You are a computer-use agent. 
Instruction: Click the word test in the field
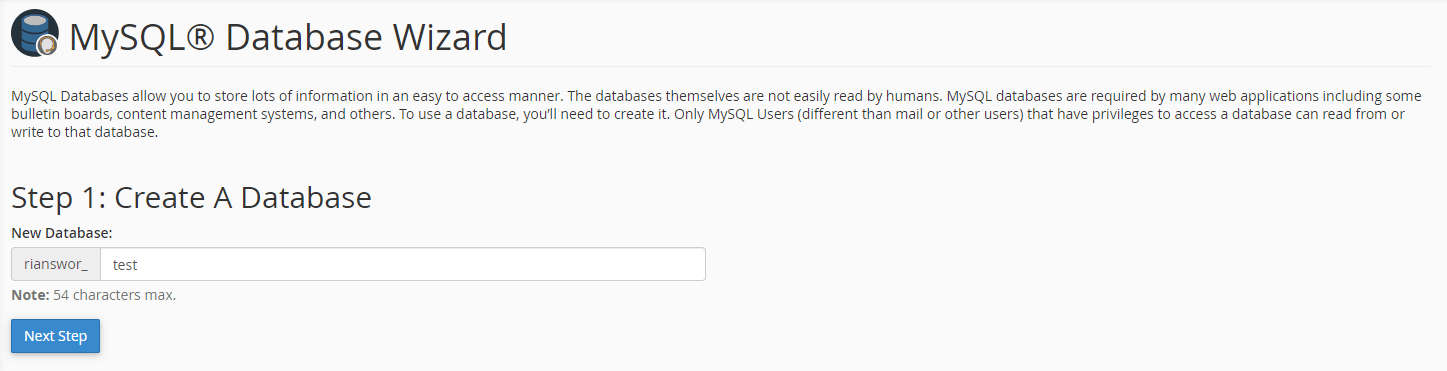125,265
